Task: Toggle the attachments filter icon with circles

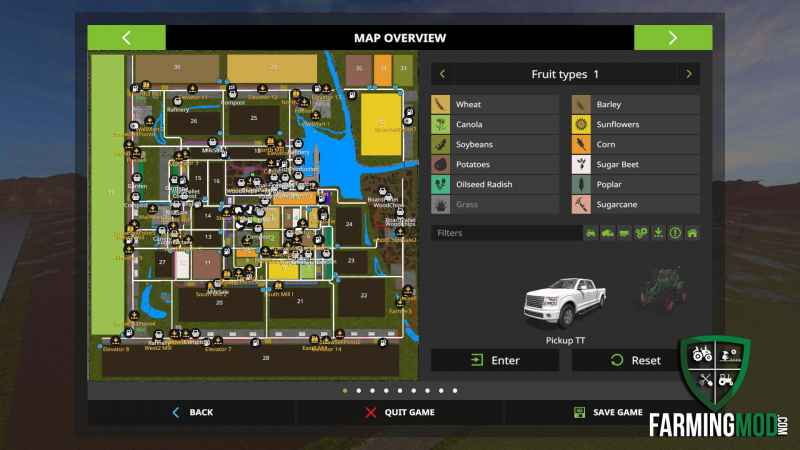Action: point(641,233)
